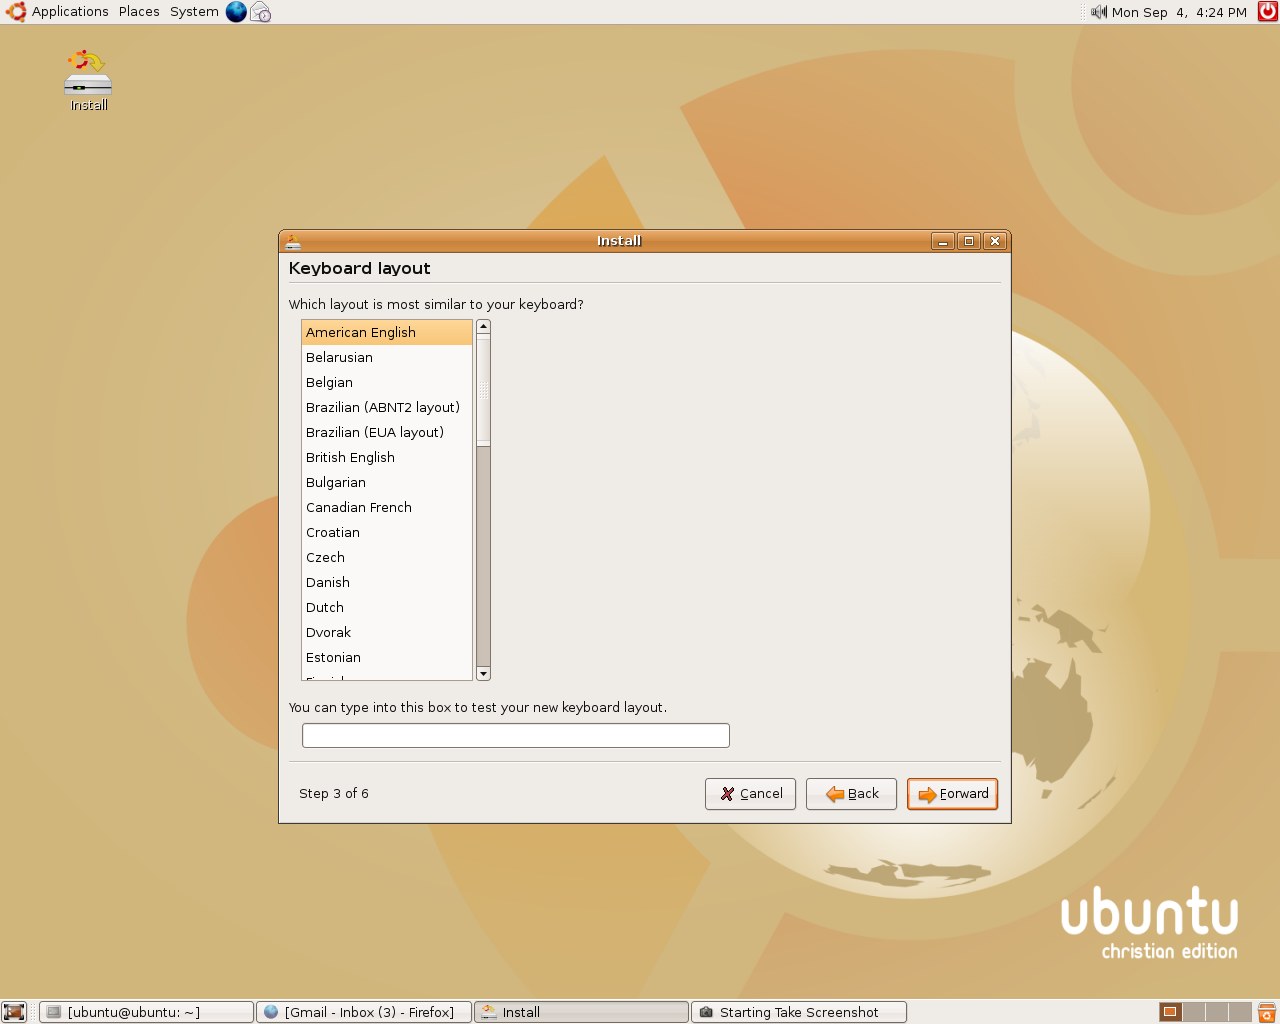Viewport: 1280px width, 1024px height.
Task: Select Croatian keyboard layout
Action: 387,532
